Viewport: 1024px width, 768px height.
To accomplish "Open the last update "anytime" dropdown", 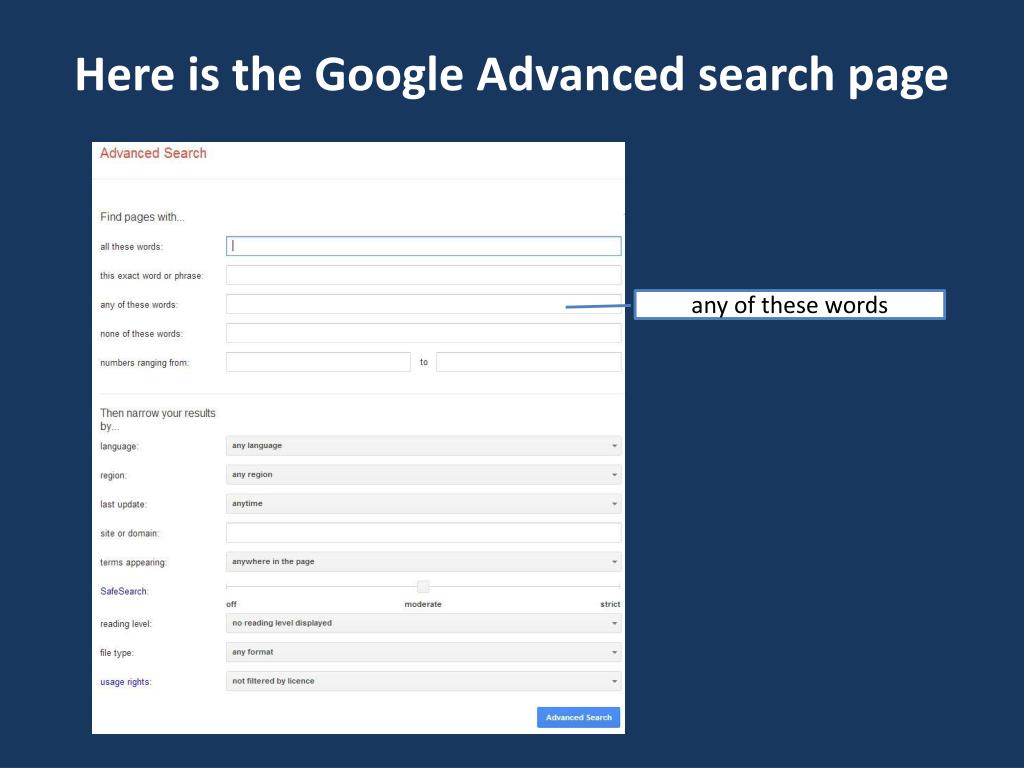I will 423,504.
